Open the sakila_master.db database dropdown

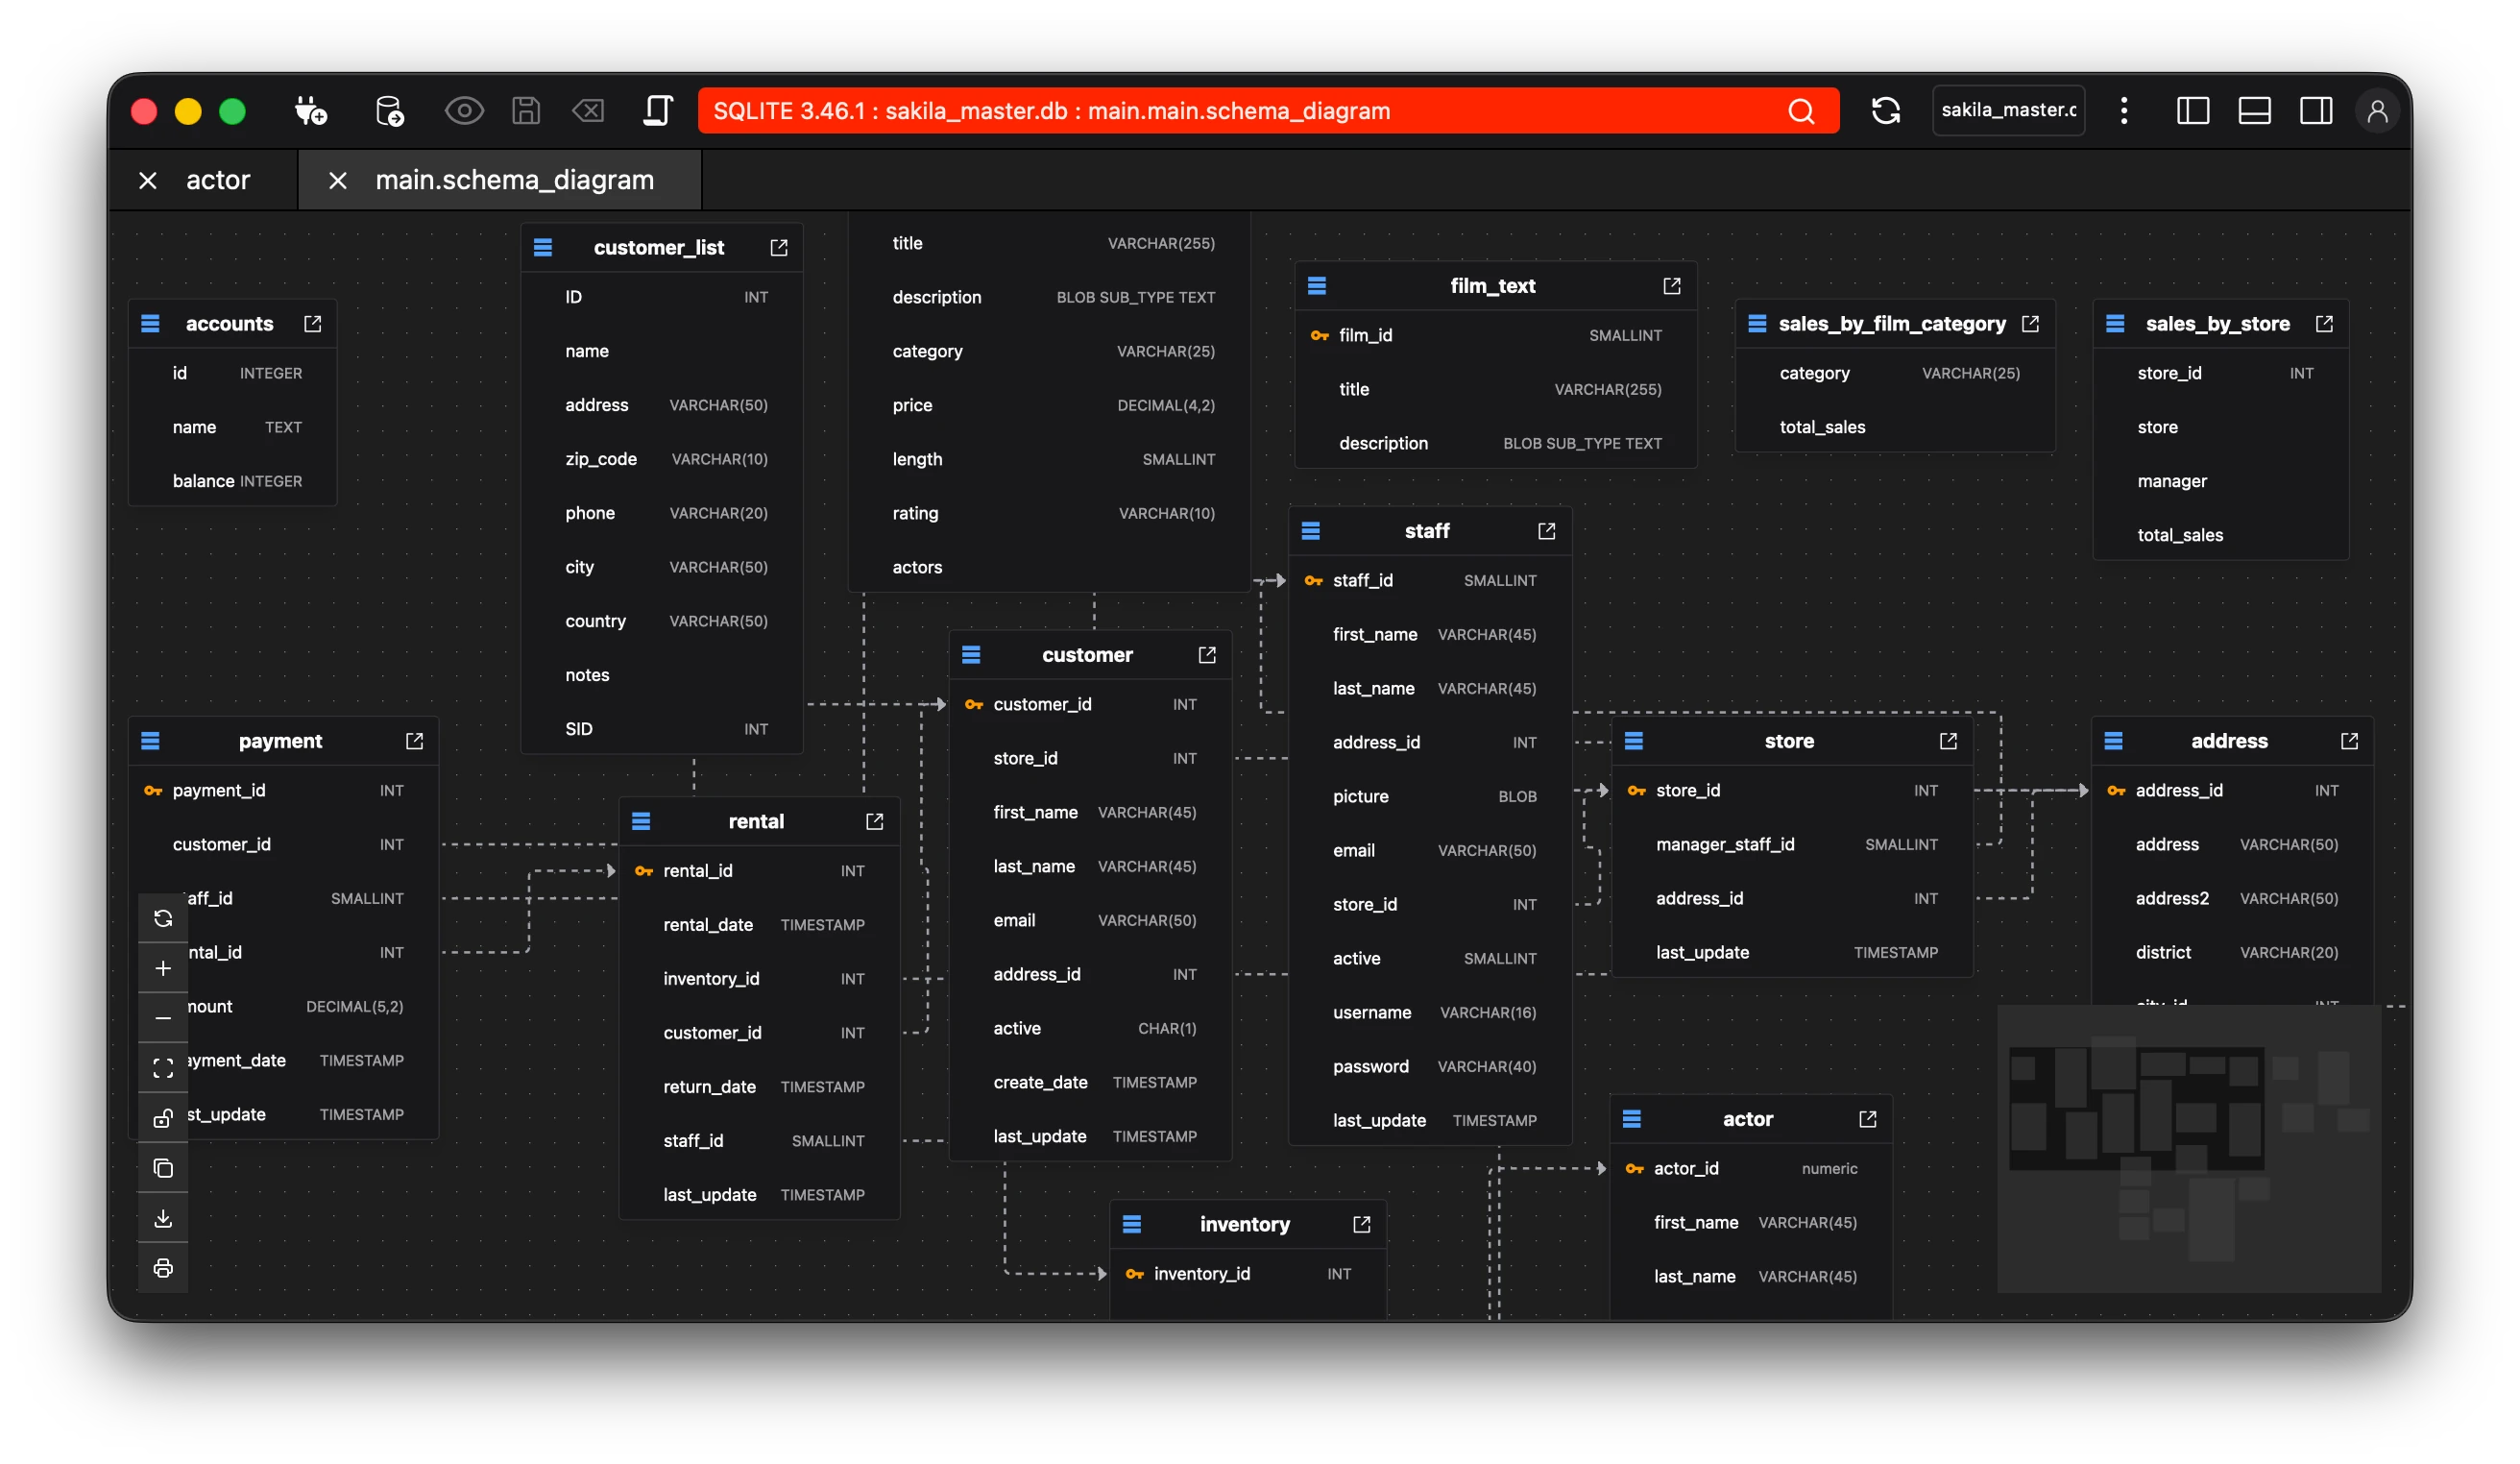point(2008,111)
